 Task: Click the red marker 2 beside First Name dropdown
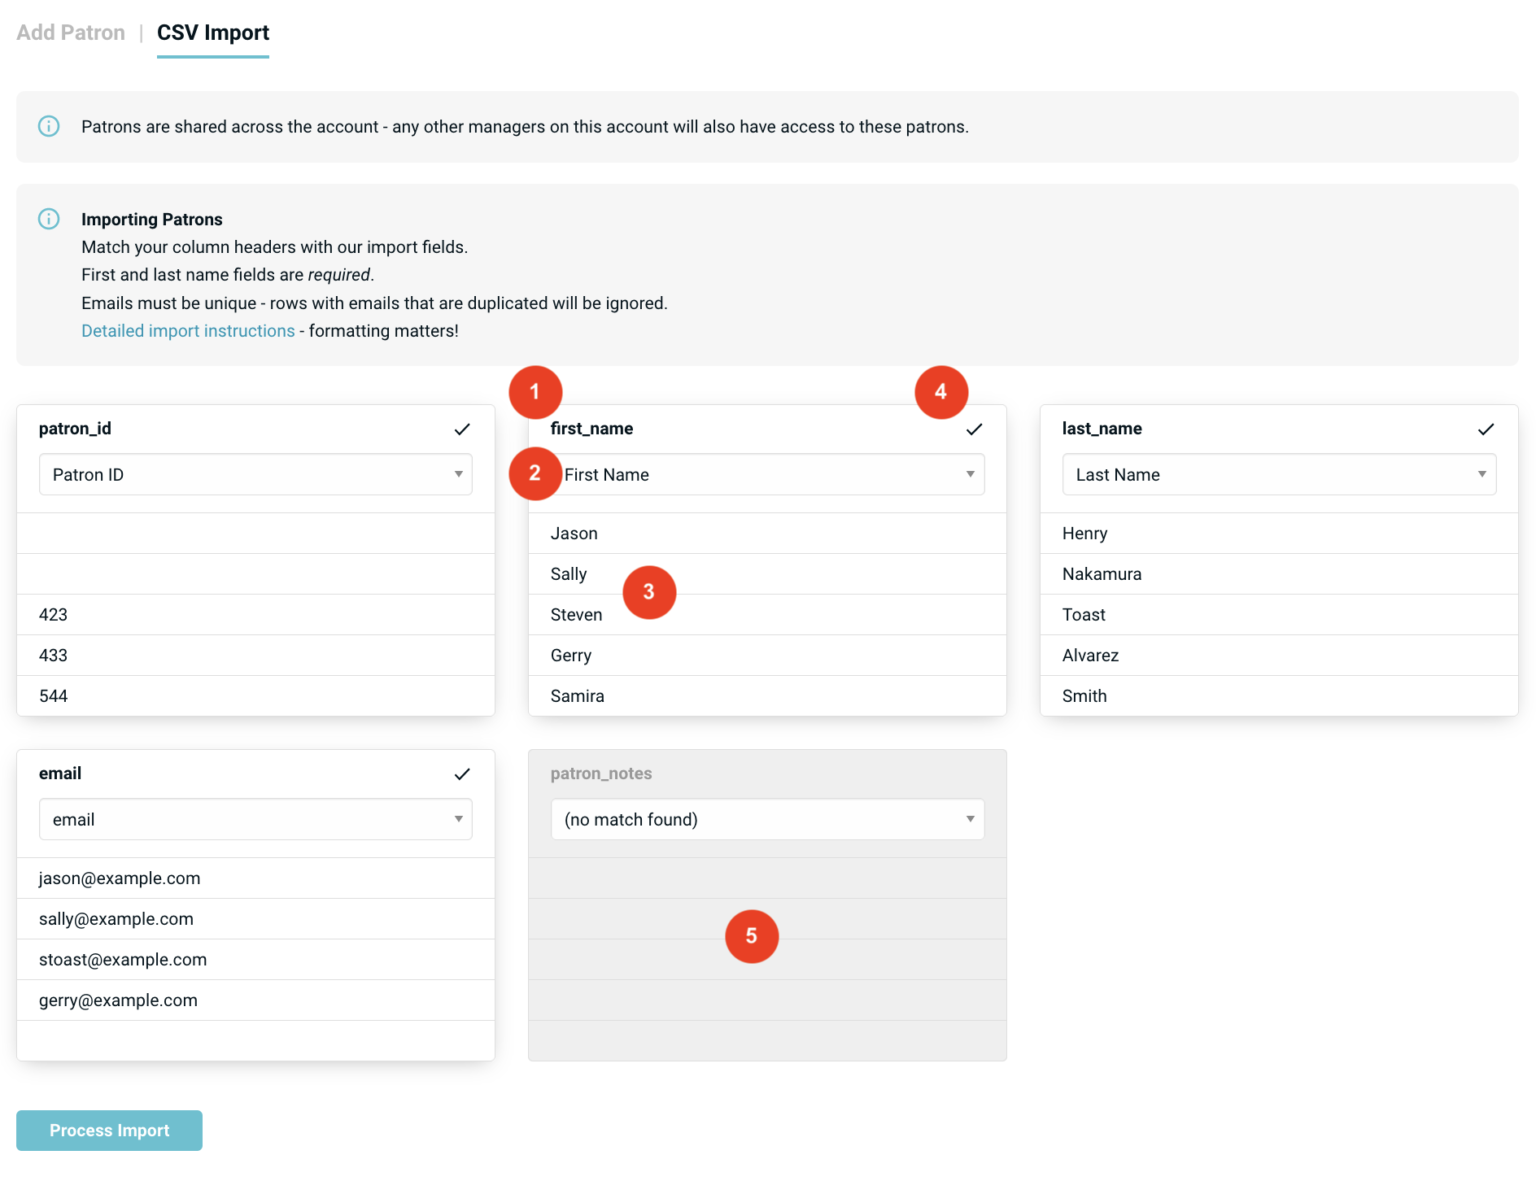click(x=535, y=474)
